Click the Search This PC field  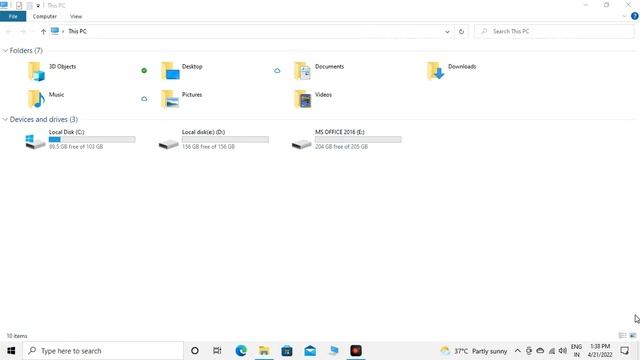click(x=554, y=31)
